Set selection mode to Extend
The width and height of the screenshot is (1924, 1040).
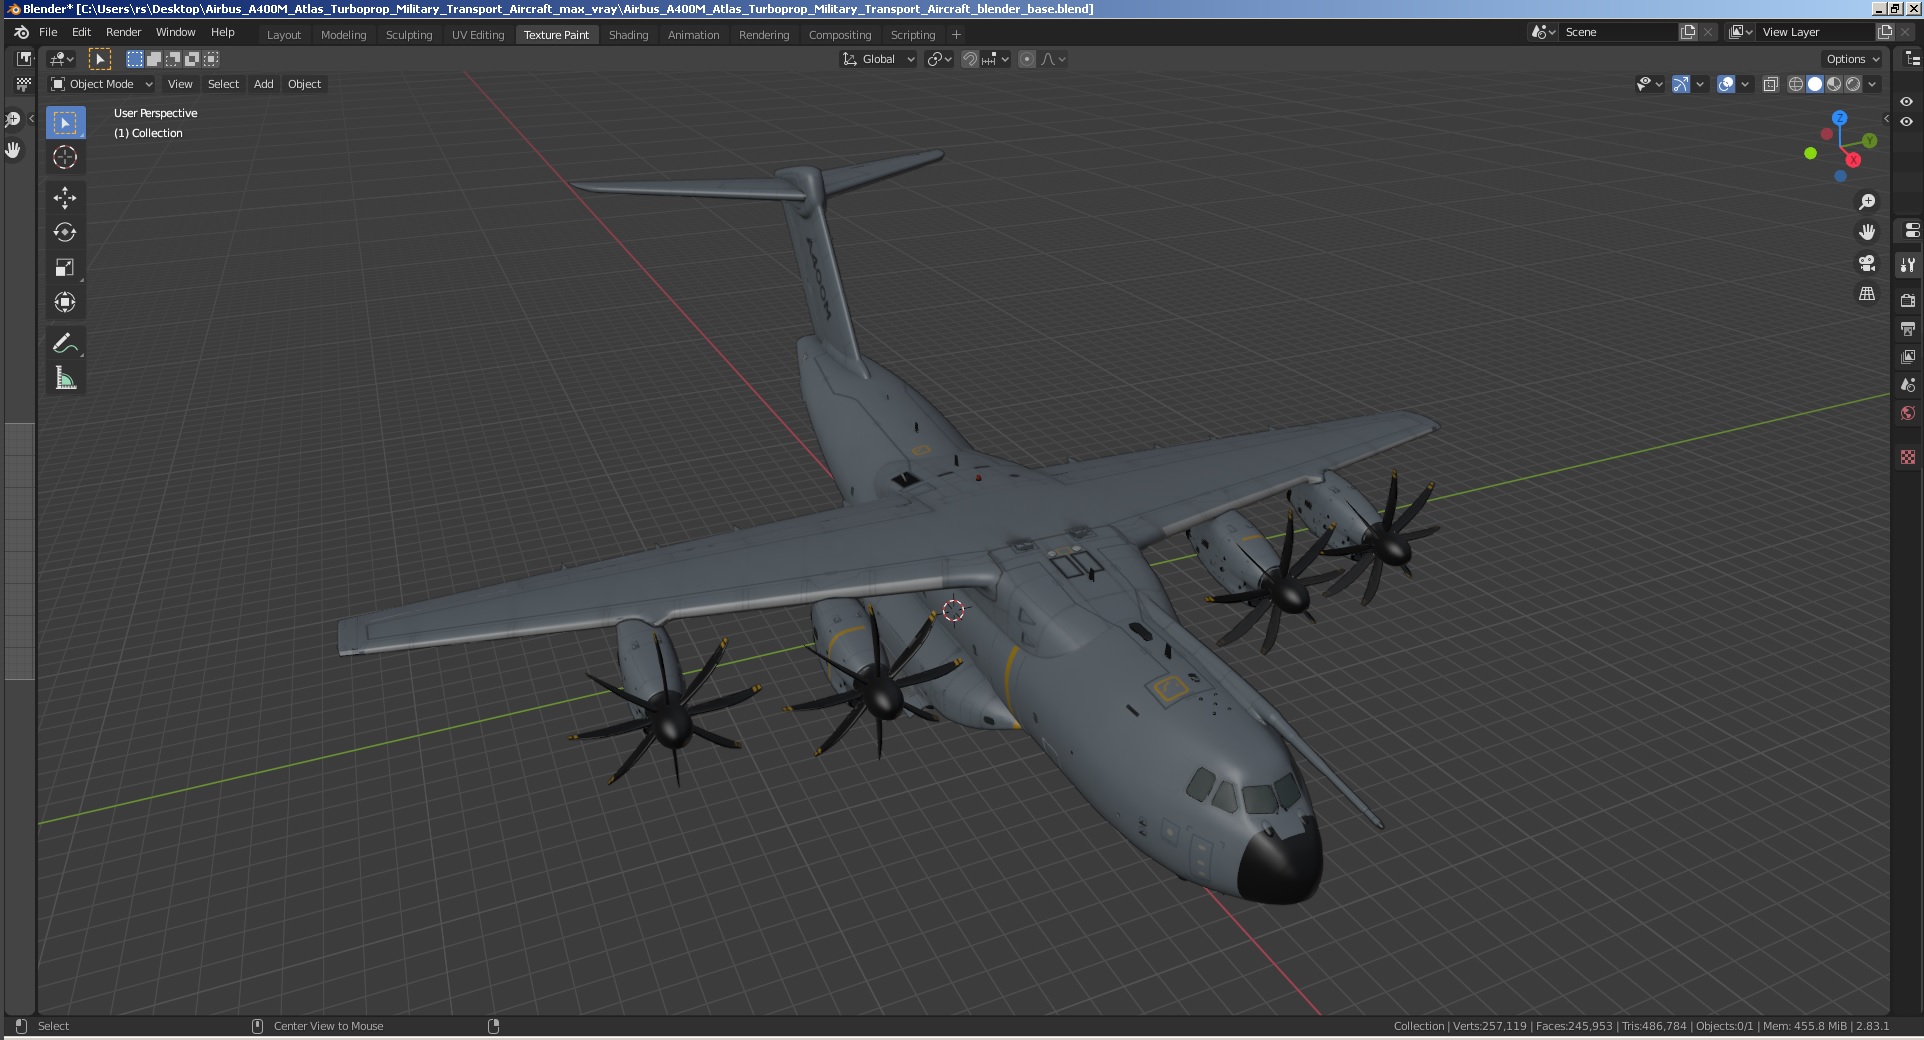point(154,59)
